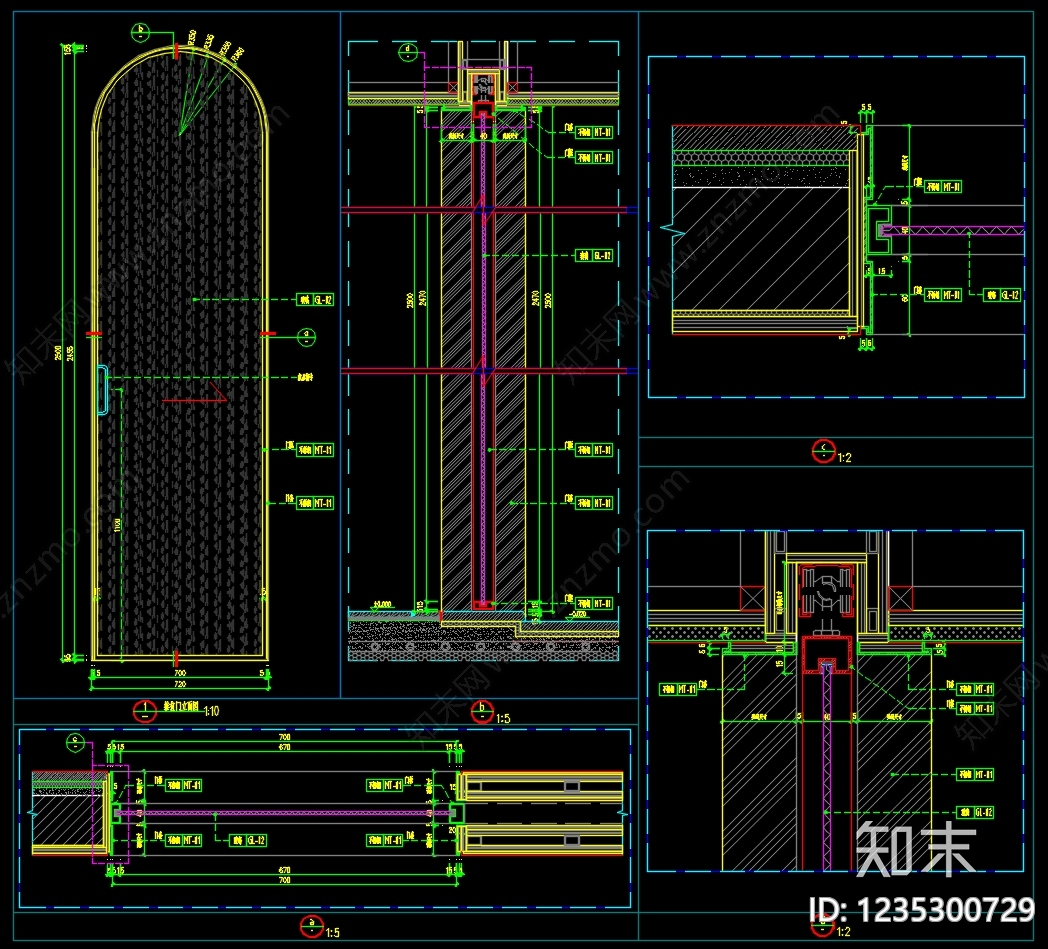Click the red circled "1" elevation title marker
The height and width of the screenshot is (949, 1048).
click(145, 711)
